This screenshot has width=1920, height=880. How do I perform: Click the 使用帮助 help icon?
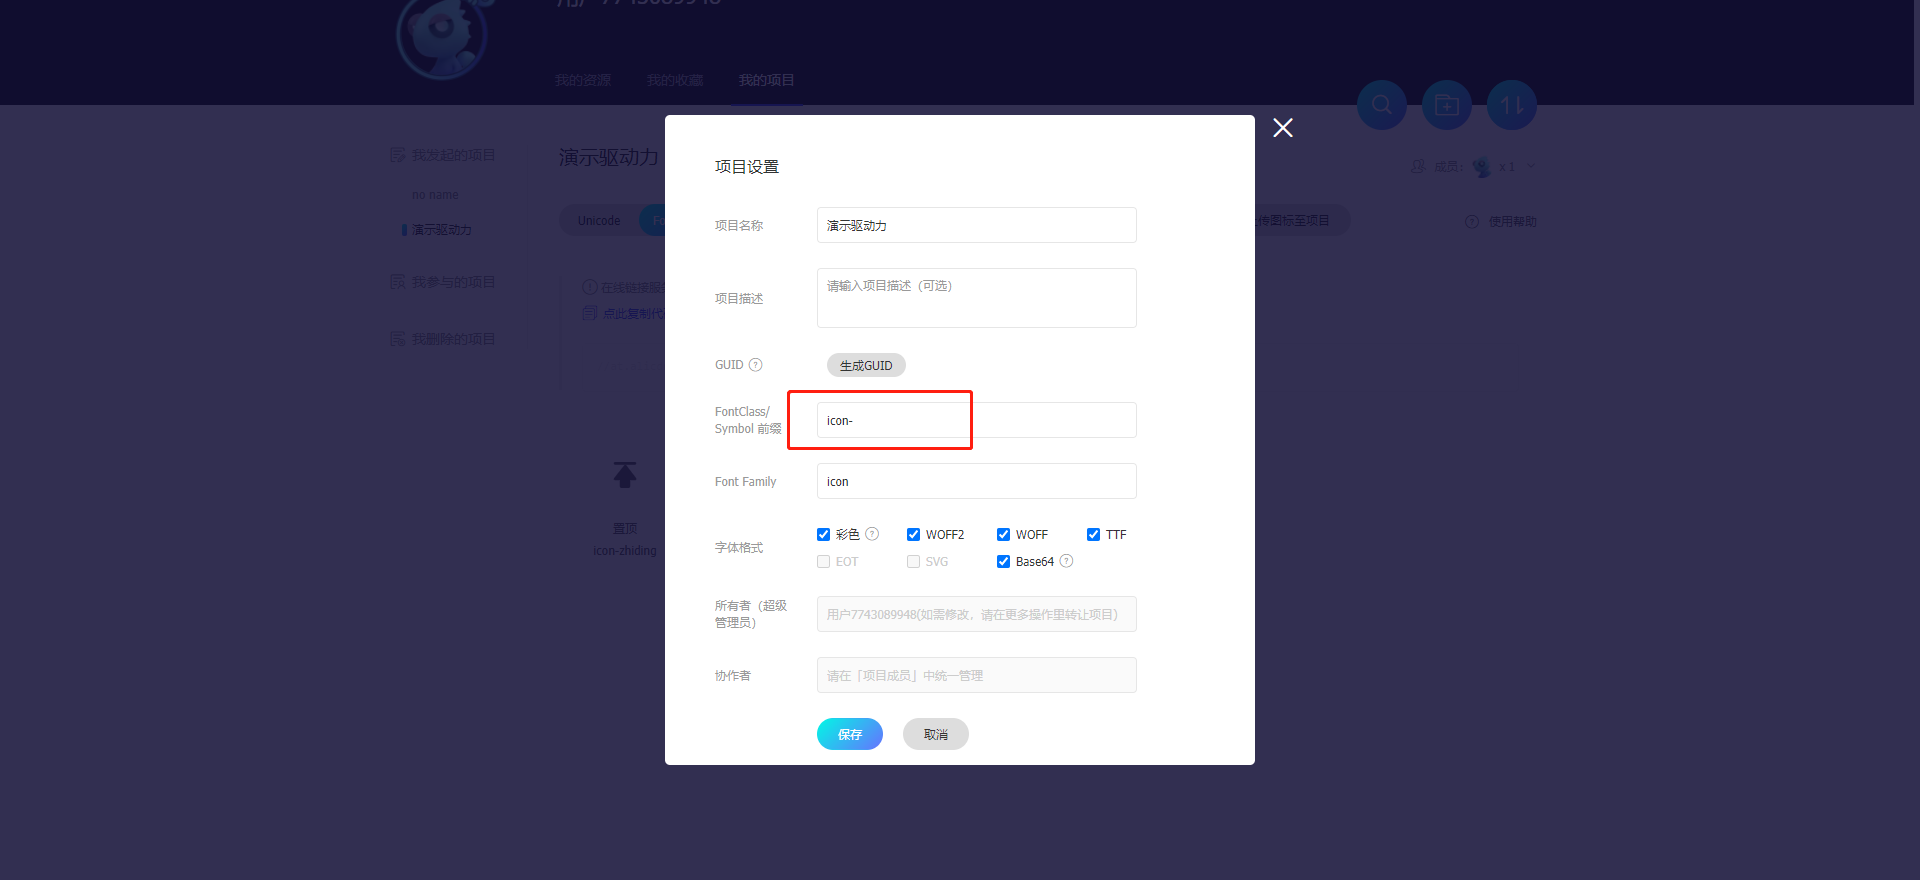tap(1472, 222)
